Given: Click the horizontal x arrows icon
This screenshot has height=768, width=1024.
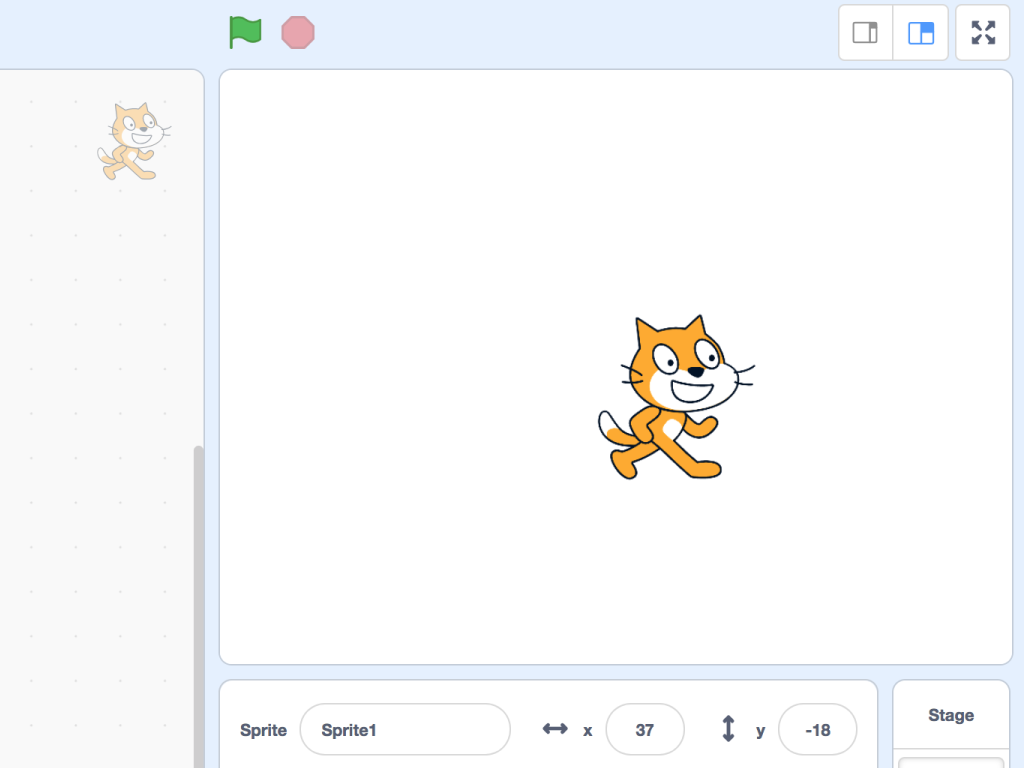Looking at the screenshot, I should pyautogui.click(x=555, y=728).
